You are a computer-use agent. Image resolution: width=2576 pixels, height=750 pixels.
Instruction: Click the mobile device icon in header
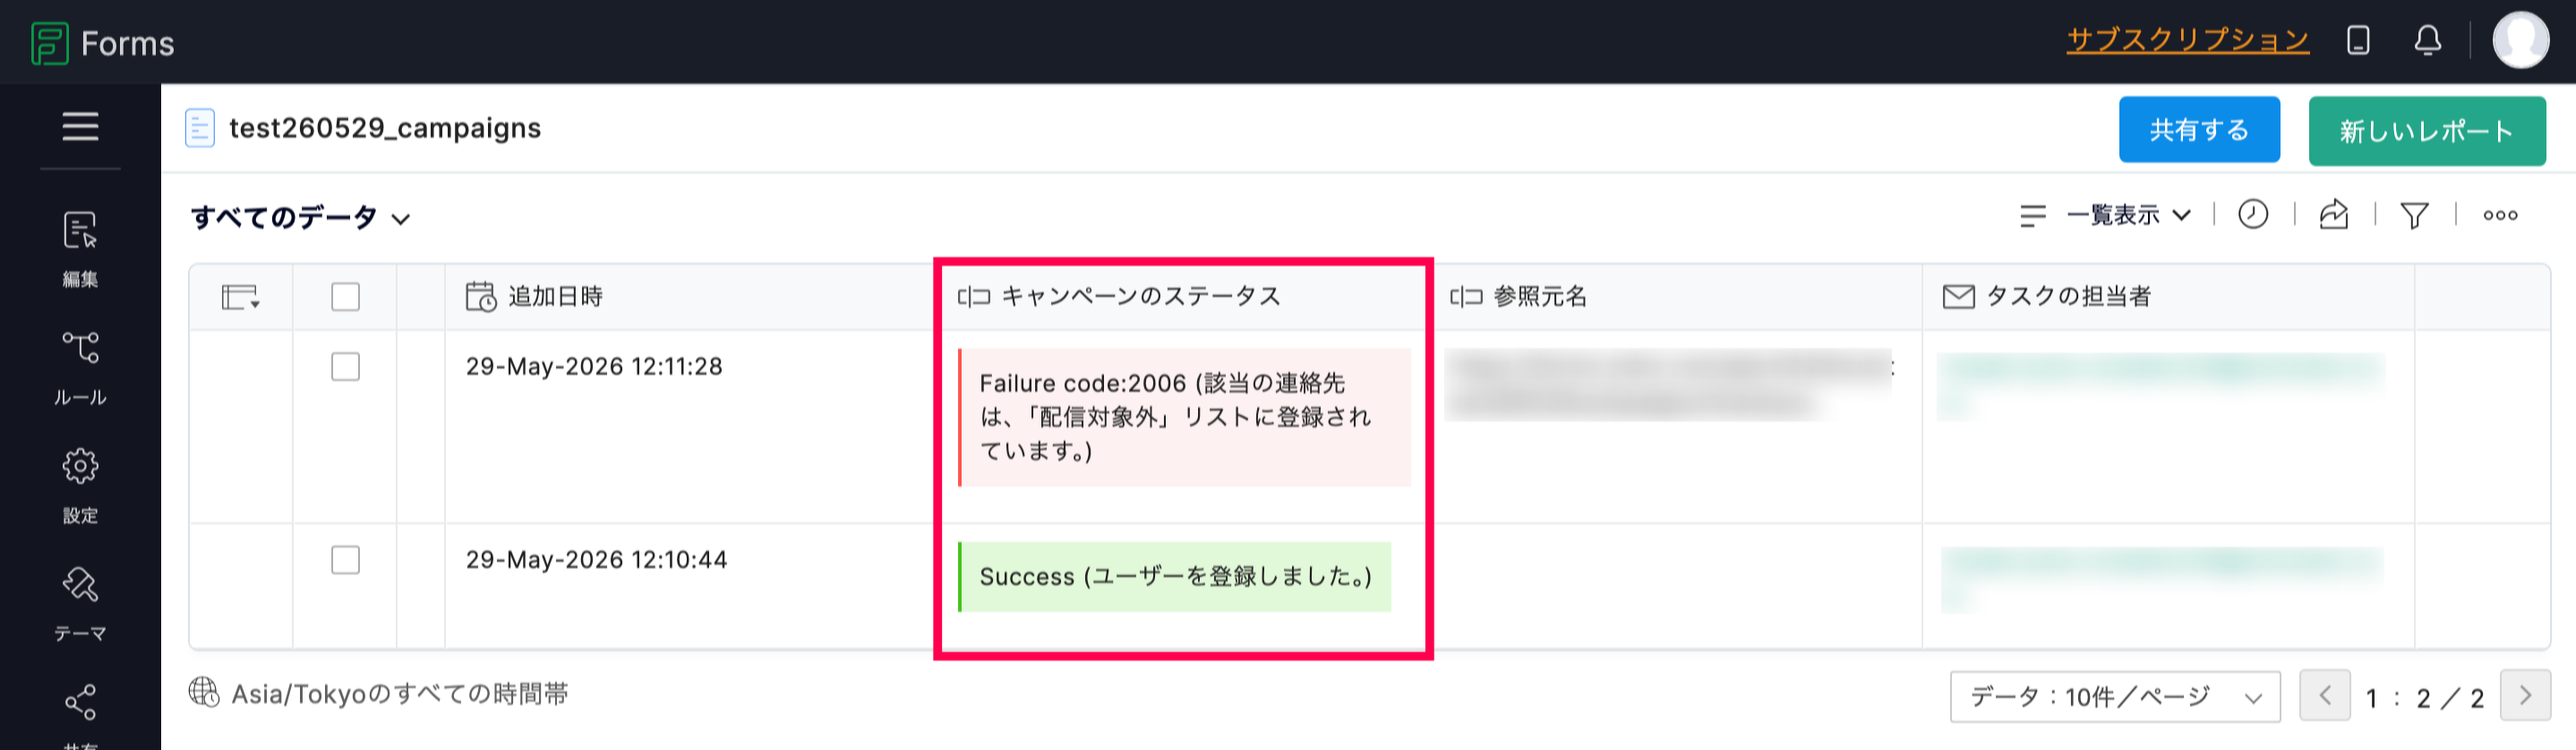[x=2358, y=41]
